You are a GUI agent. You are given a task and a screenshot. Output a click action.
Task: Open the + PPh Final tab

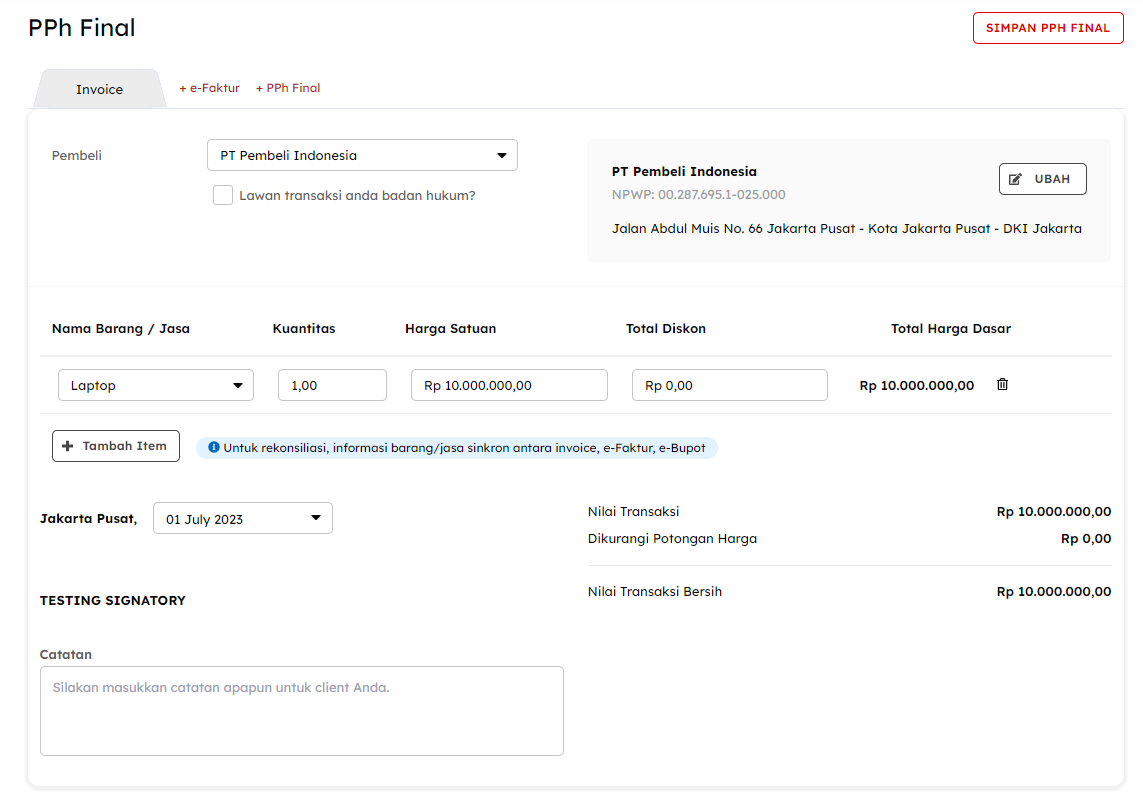[x=288, y=88]
